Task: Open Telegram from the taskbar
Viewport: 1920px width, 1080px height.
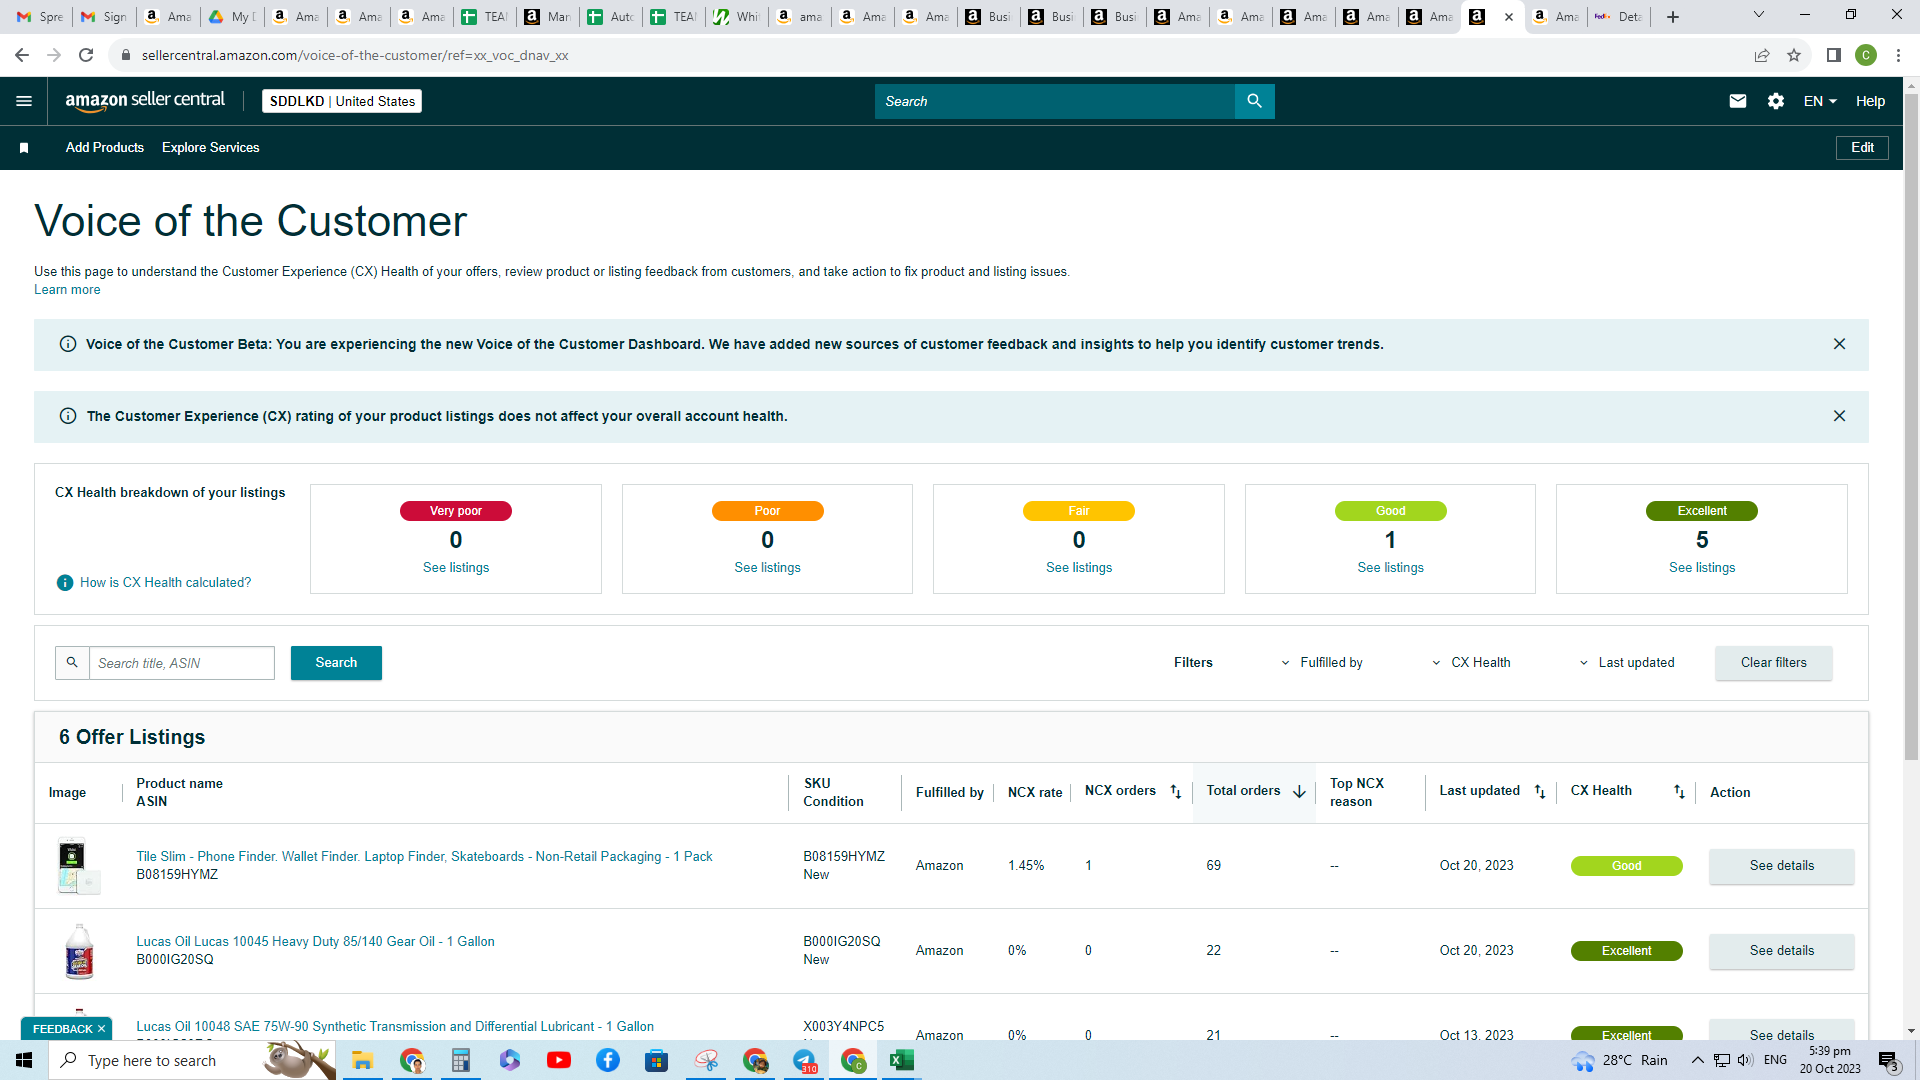Action: (x=804, y=1060)
